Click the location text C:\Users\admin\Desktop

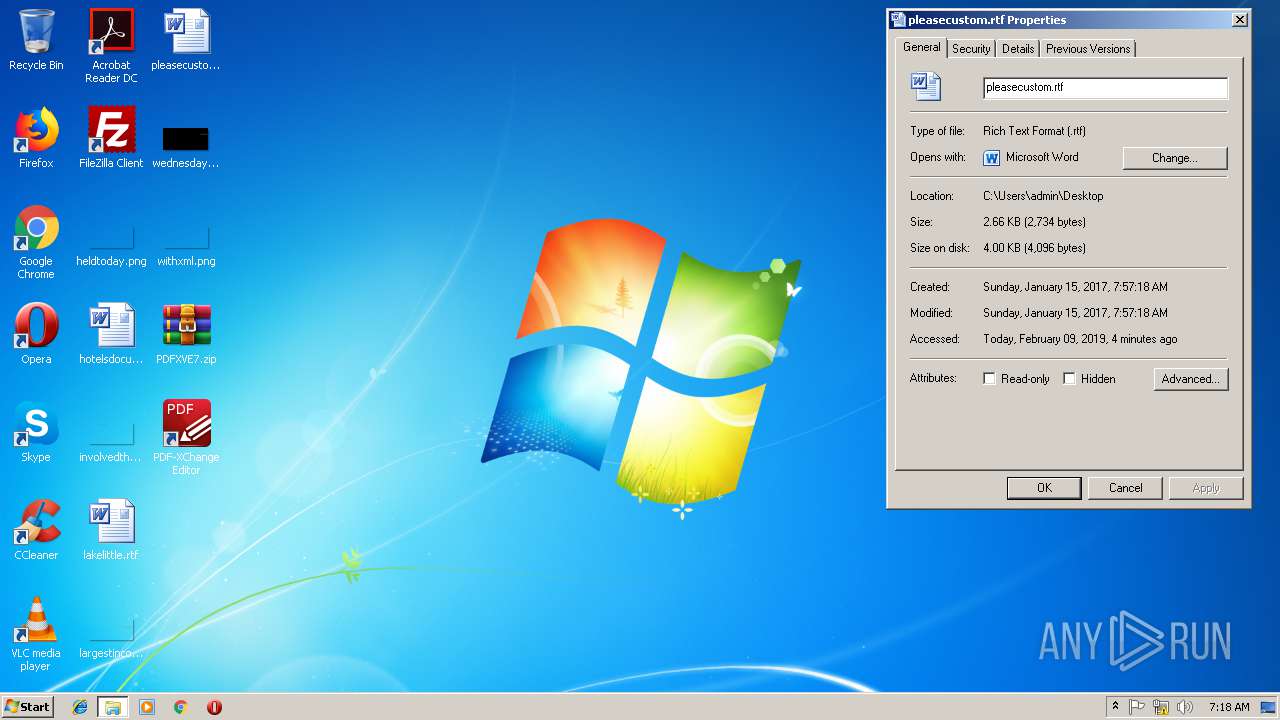pyautogui.click(x=1043, y=196)
